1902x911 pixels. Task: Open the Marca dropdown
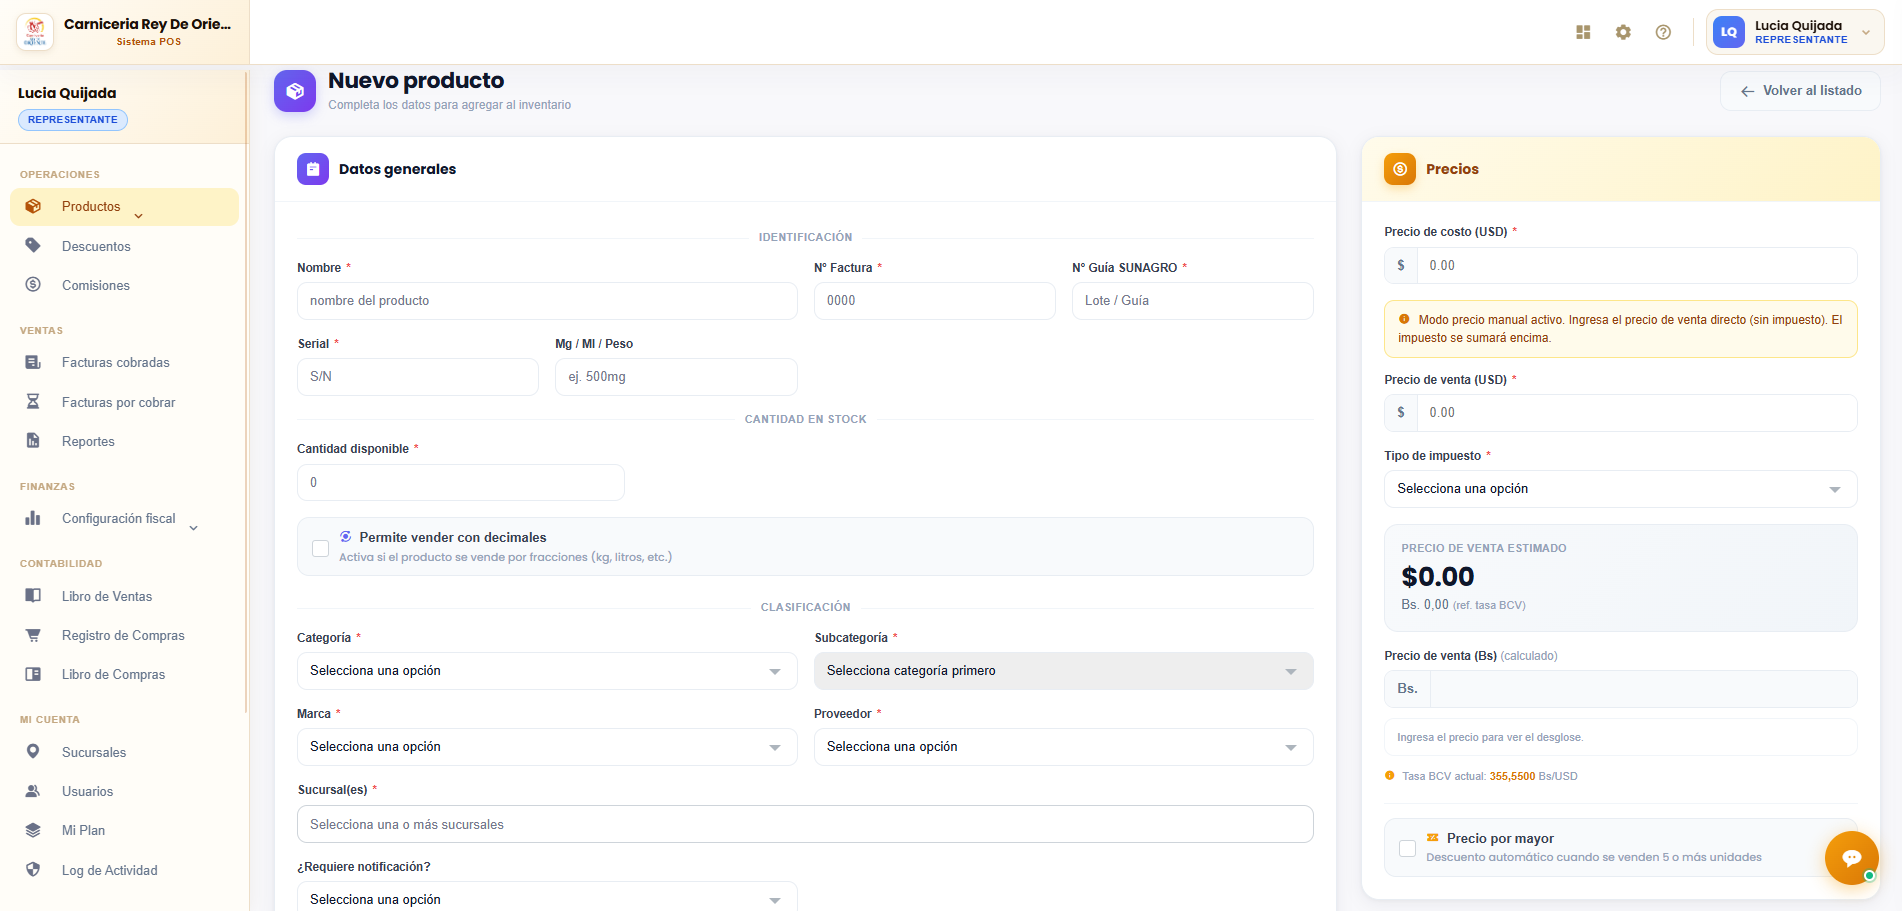[547, 747]
